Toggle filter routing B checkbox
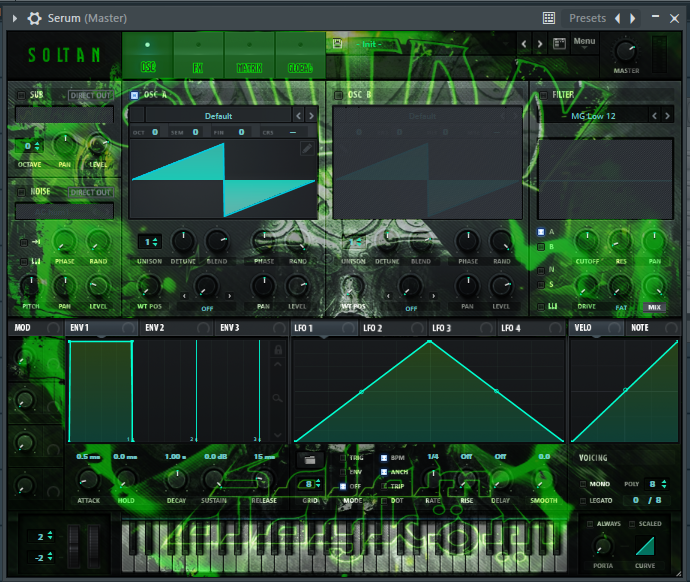 [x=541, y=247]
